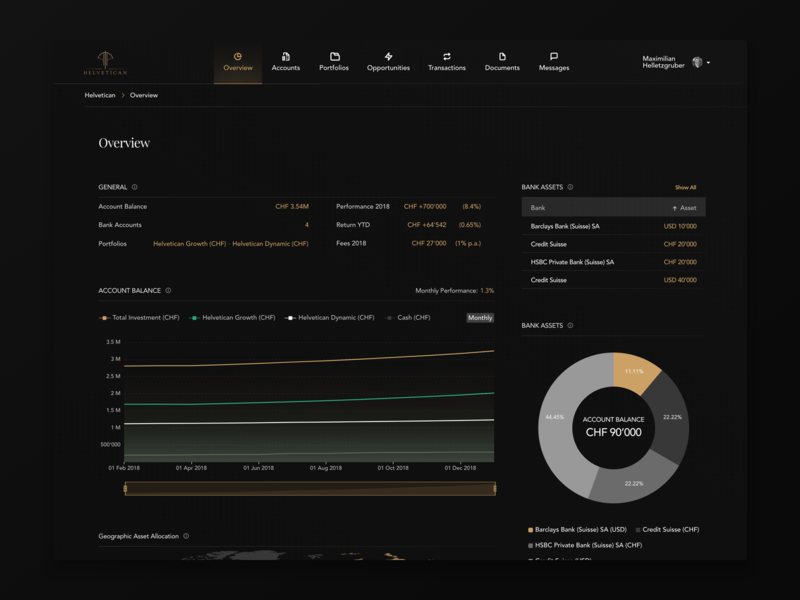Open the Overview tab label
This screenshot has width=800, height=600.
click(238, 68)
